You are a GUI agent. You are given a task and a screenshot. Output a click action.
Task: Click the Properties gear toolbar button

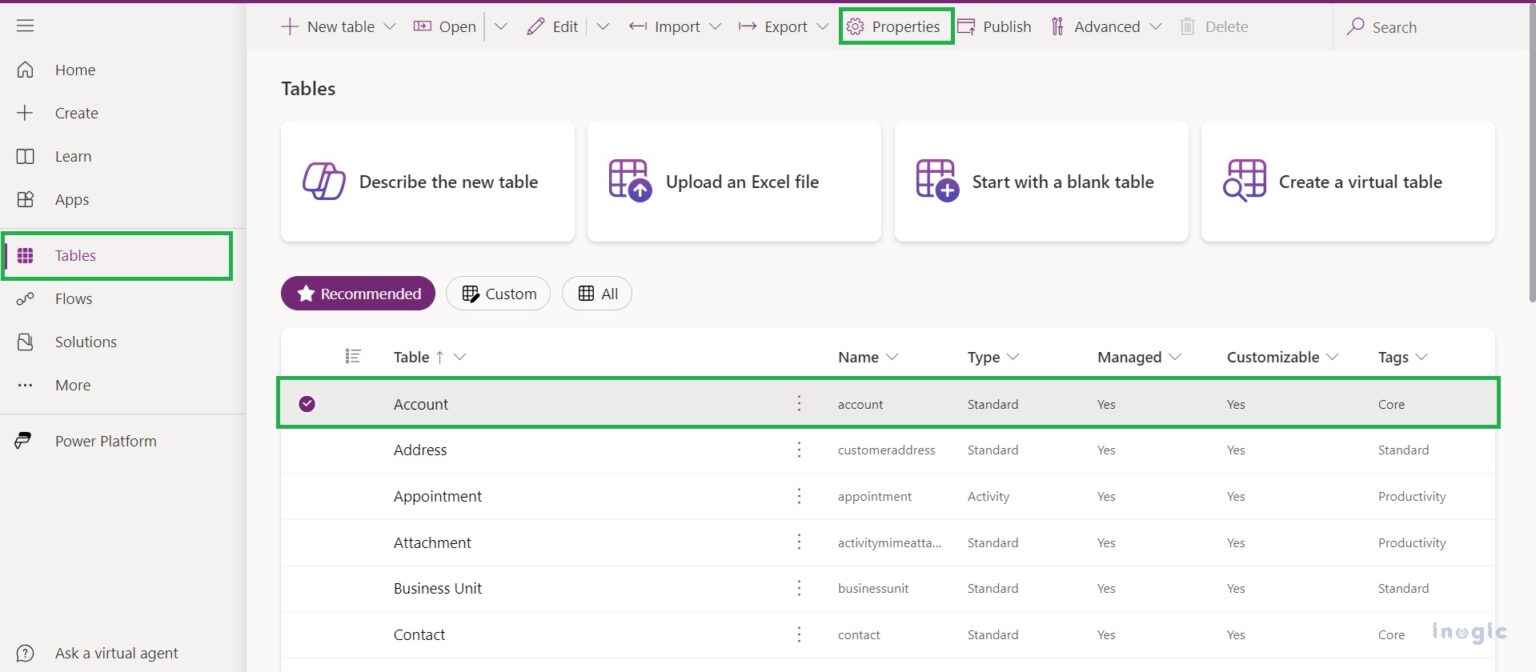click(855, 27)
